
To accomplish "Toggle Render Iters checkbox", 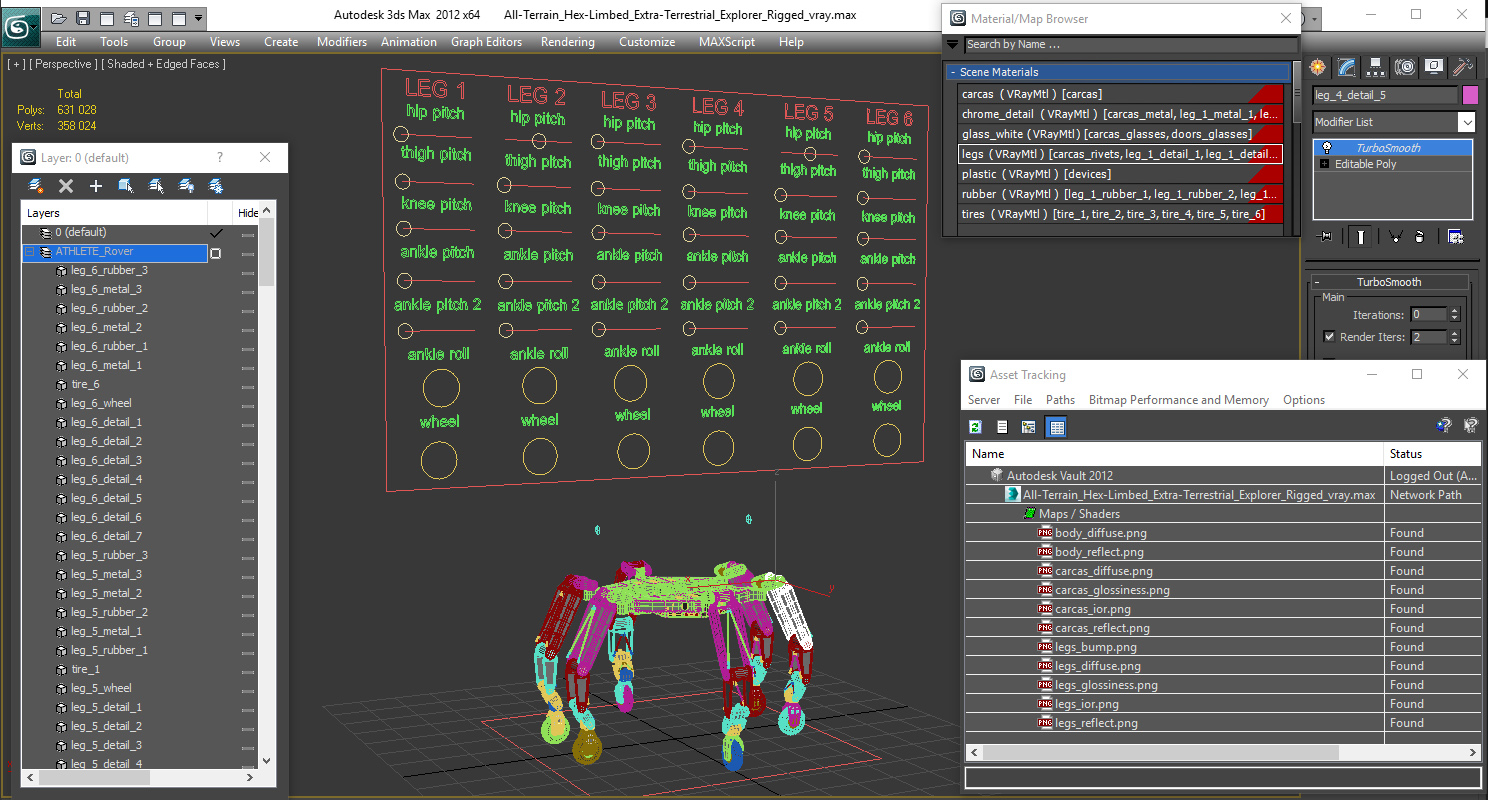I will (x=1328, y=337).
